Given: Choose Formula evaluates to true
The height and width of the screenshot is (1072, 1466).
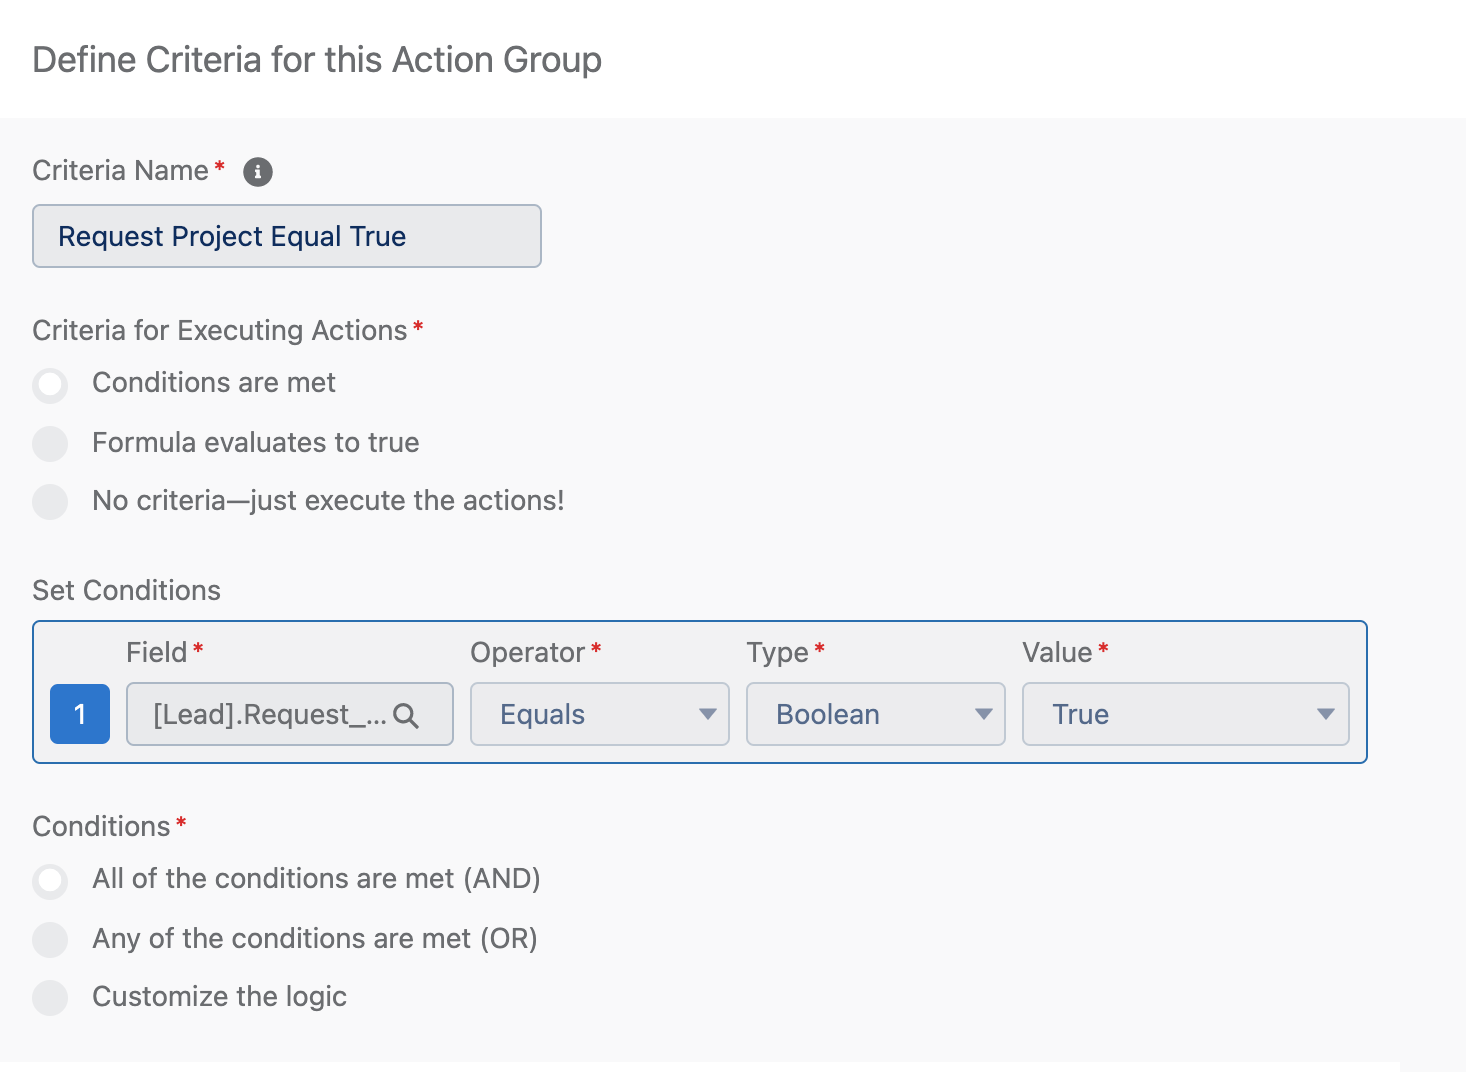Looking at the screenshot, I should click(50, 443).
